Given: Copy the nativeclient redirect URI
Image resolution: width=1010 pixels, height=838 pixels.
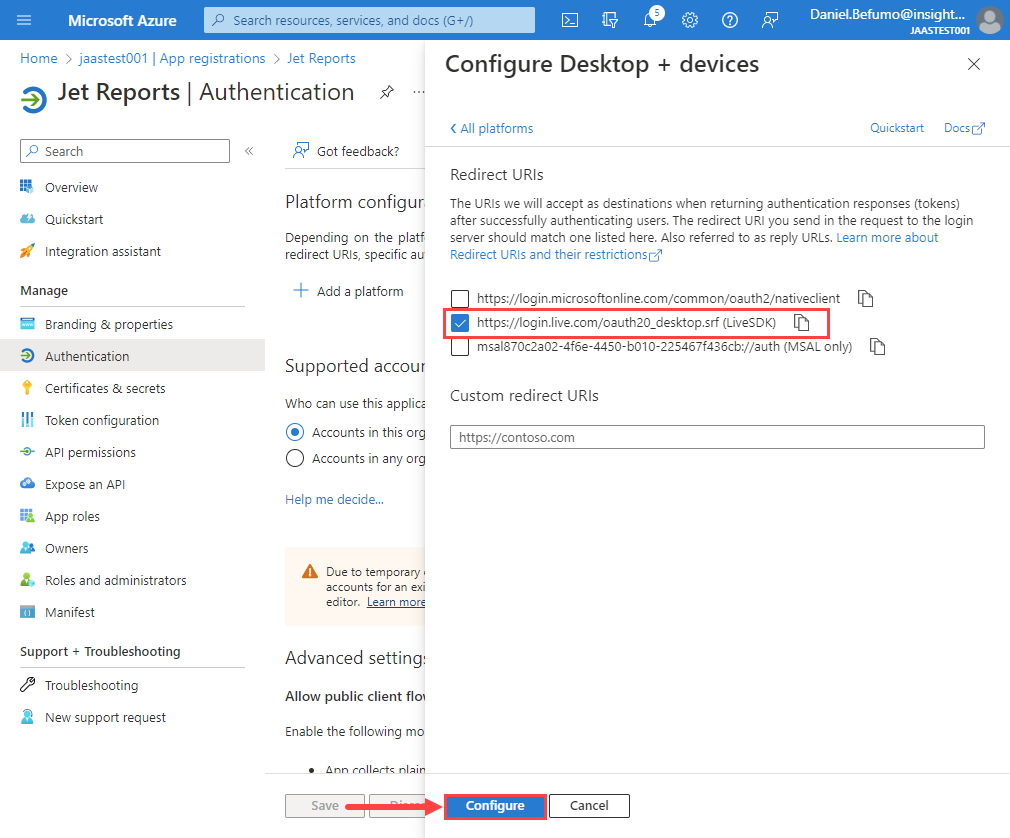Looking at the screenshot, I should (866, 298).
